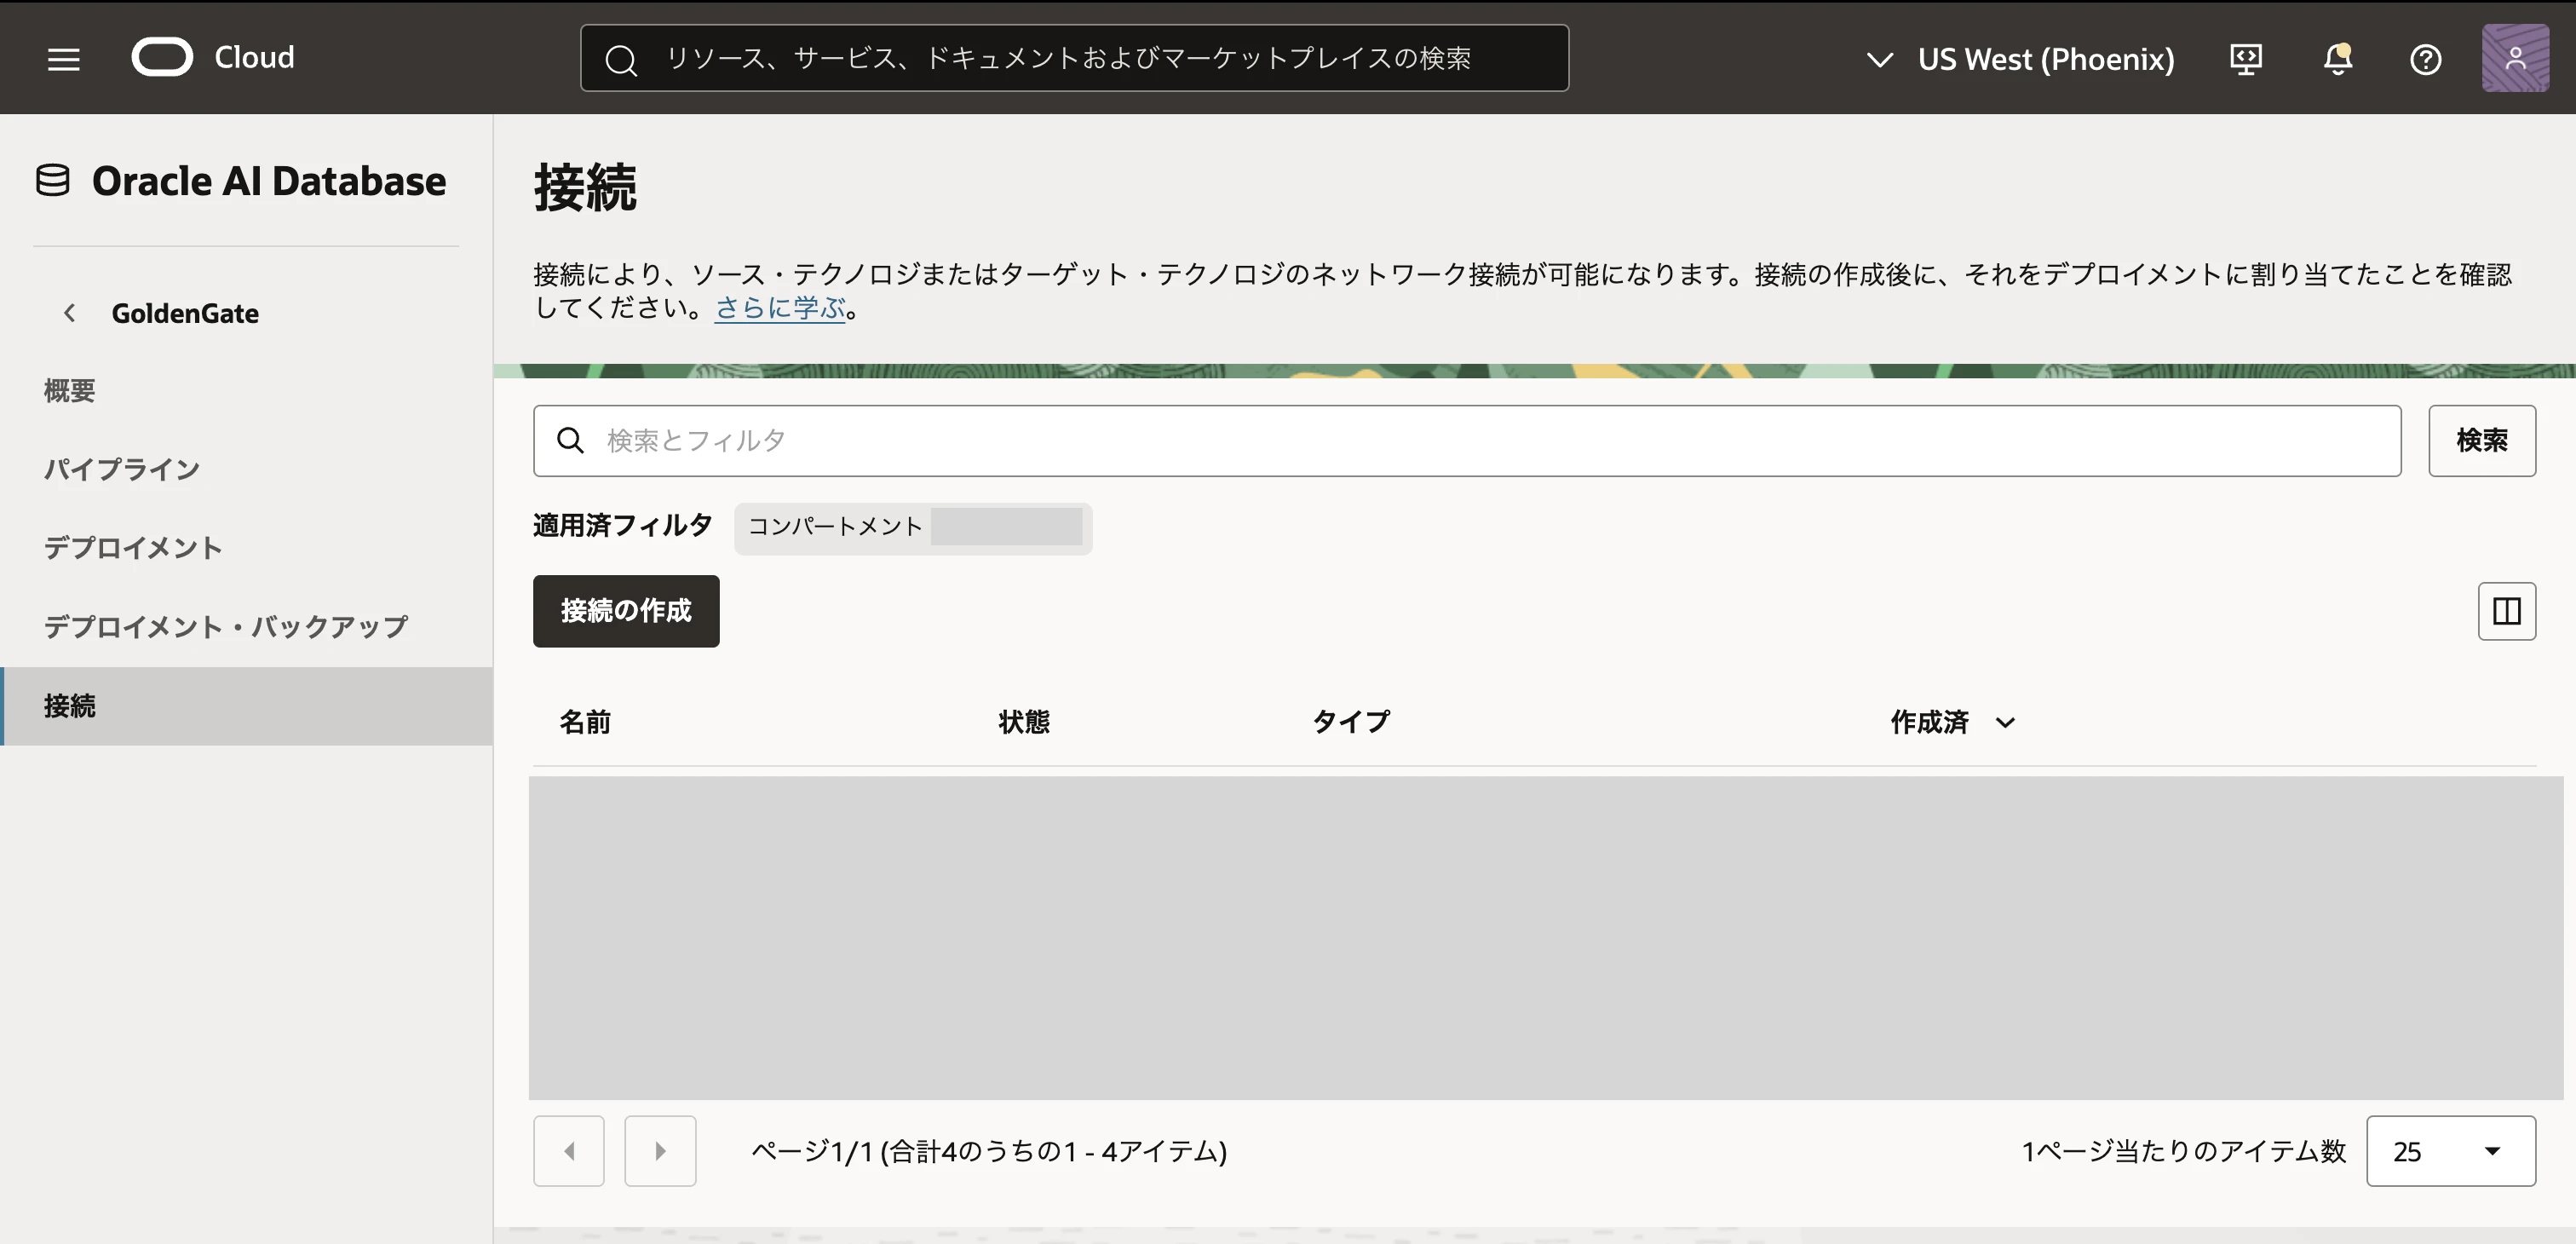Screen dimensions: 2576x1244
Task: Select the 接続 sidebar item
Action: tap(246, 706)
